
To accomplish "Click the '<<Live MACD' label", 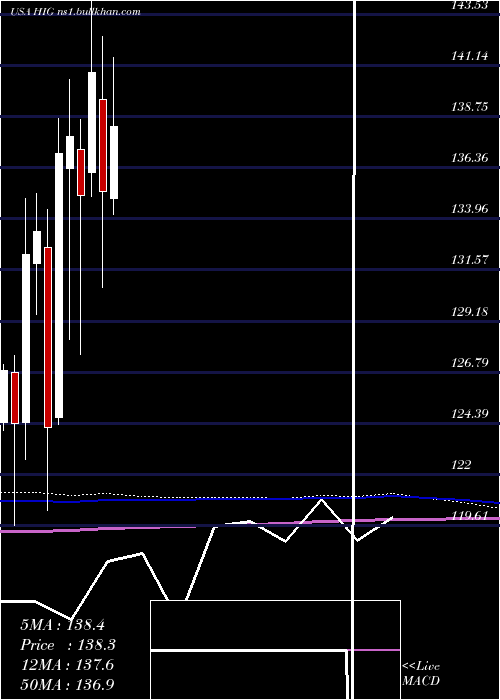I will click(421, 674).
